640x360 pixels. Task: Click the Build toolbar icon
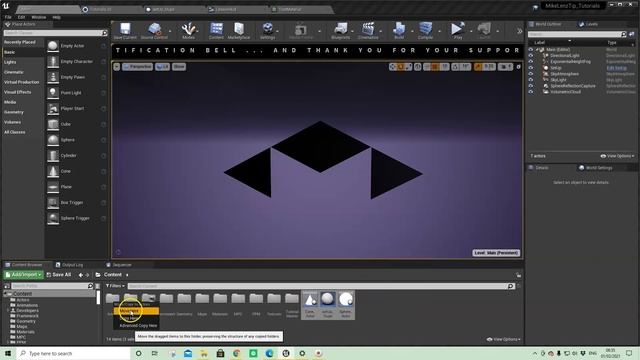coord(399,31)
